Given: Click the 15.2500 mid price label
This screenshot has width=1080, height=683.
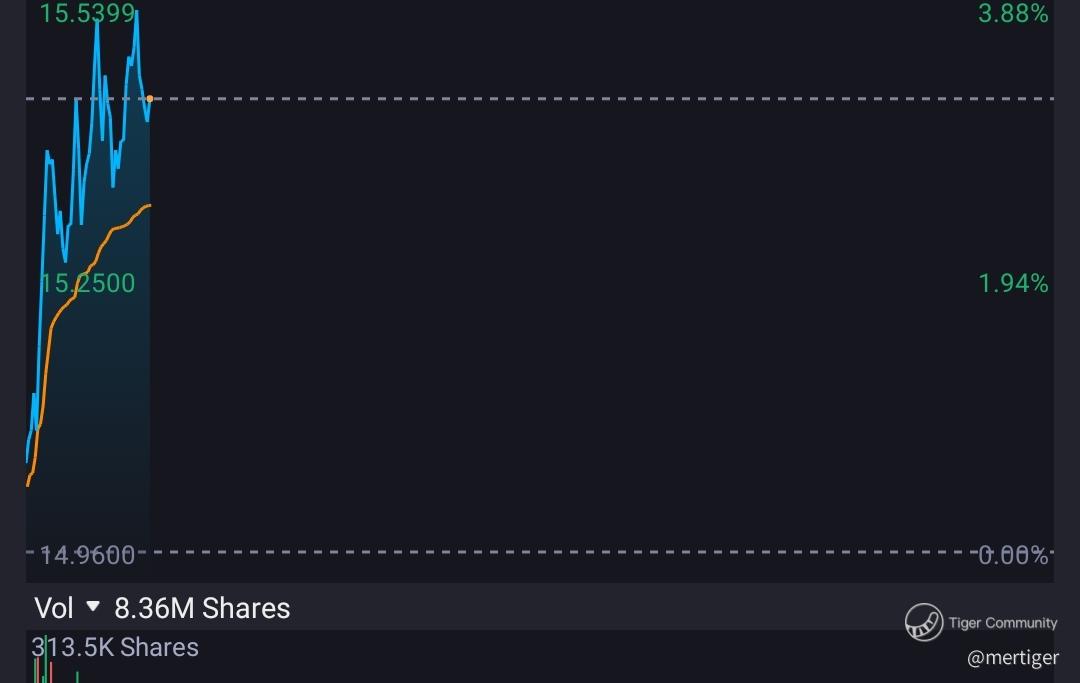Looking at the screenshot, I should click(x=87, y=283).
